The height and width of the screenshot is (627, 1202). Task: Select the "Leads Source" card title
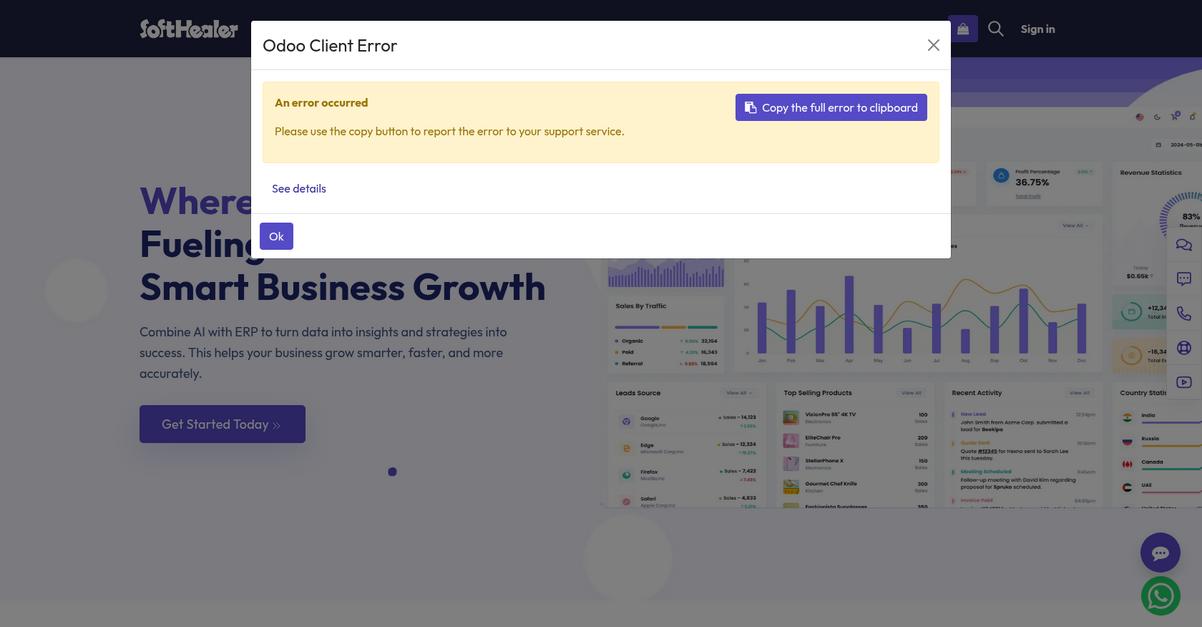(x=638, y=393)
